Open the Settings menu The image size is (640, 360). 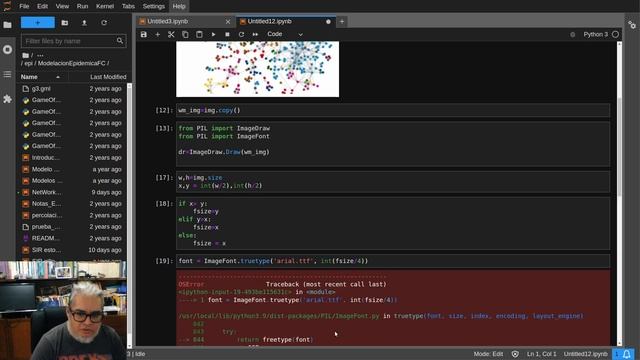(153, 6)
